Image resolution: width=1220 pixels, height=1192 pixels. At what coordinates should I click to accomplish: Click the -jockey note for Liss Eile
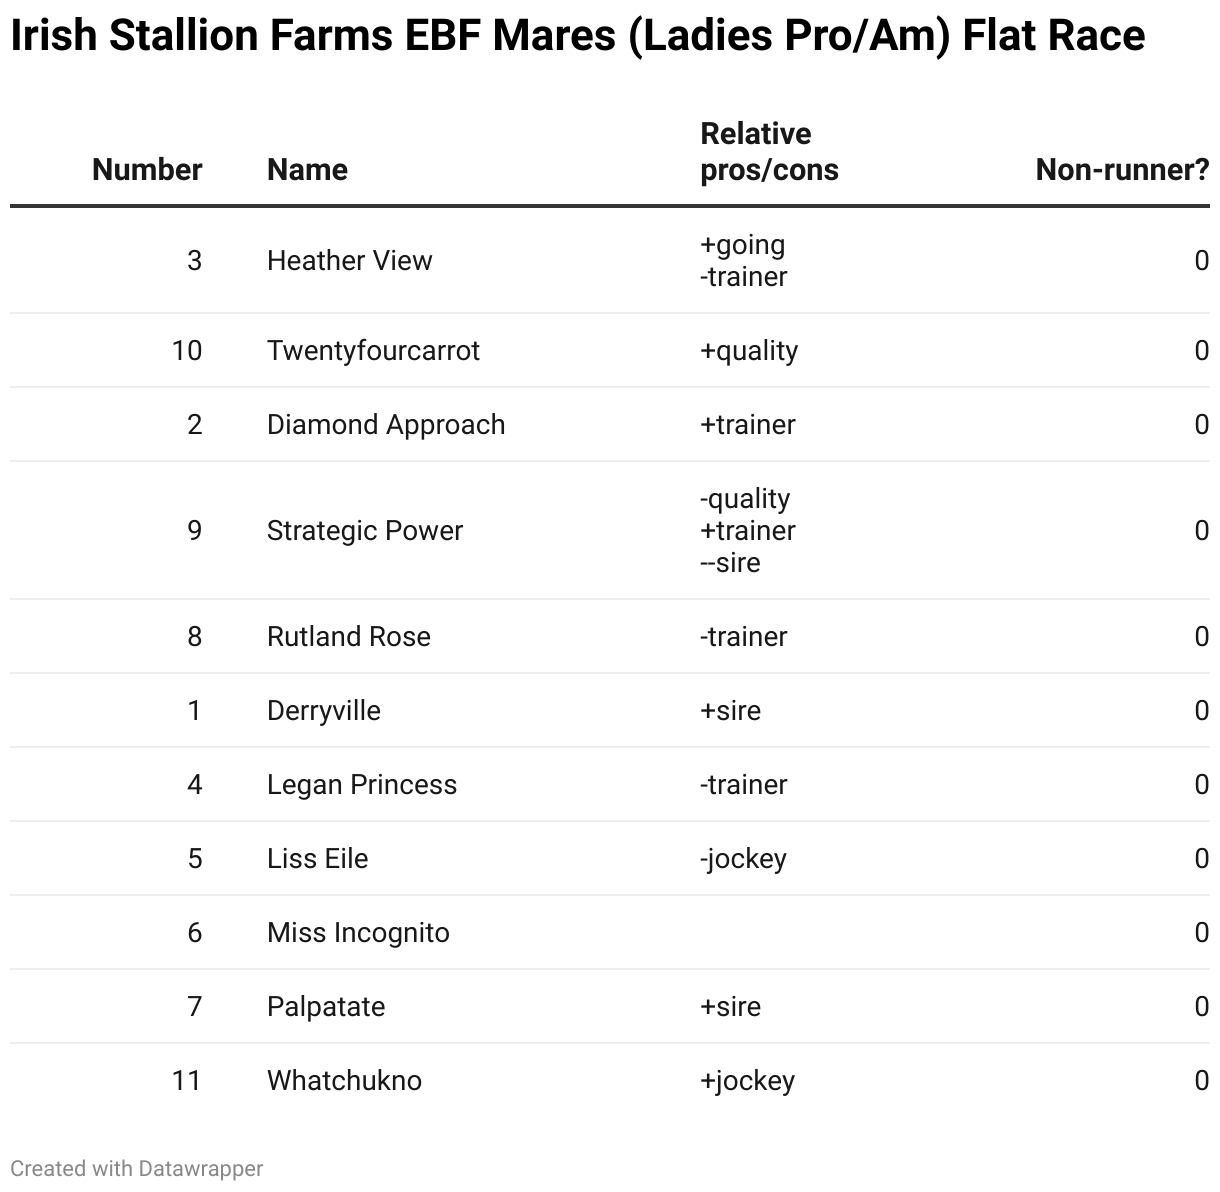[743, 859]
